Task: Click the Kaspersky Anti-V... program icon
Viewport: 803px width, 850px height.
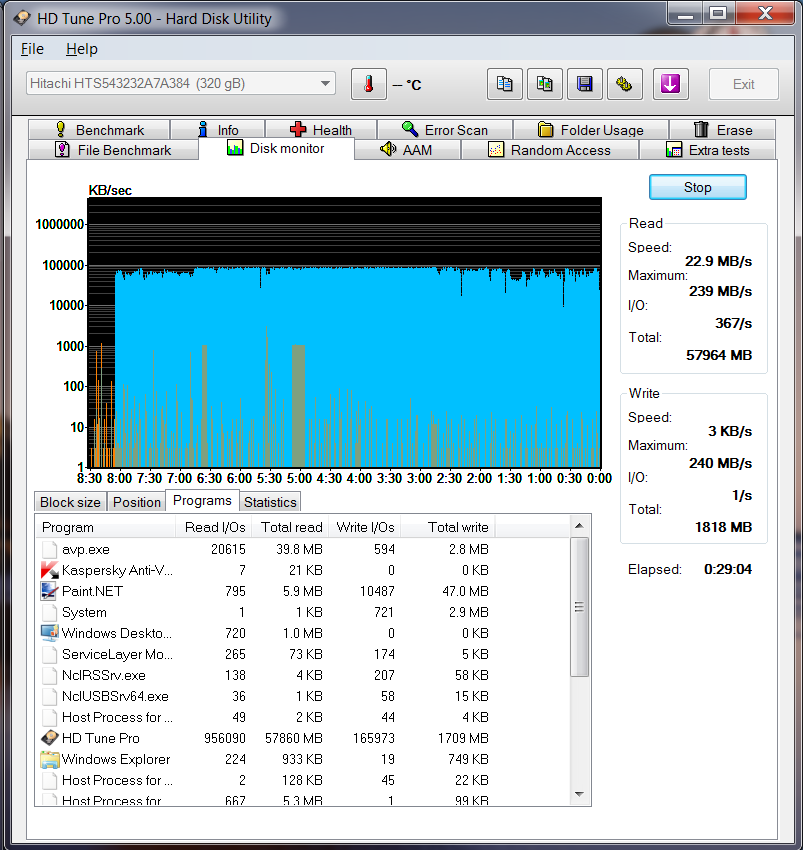Action: (x=49, y=570)
